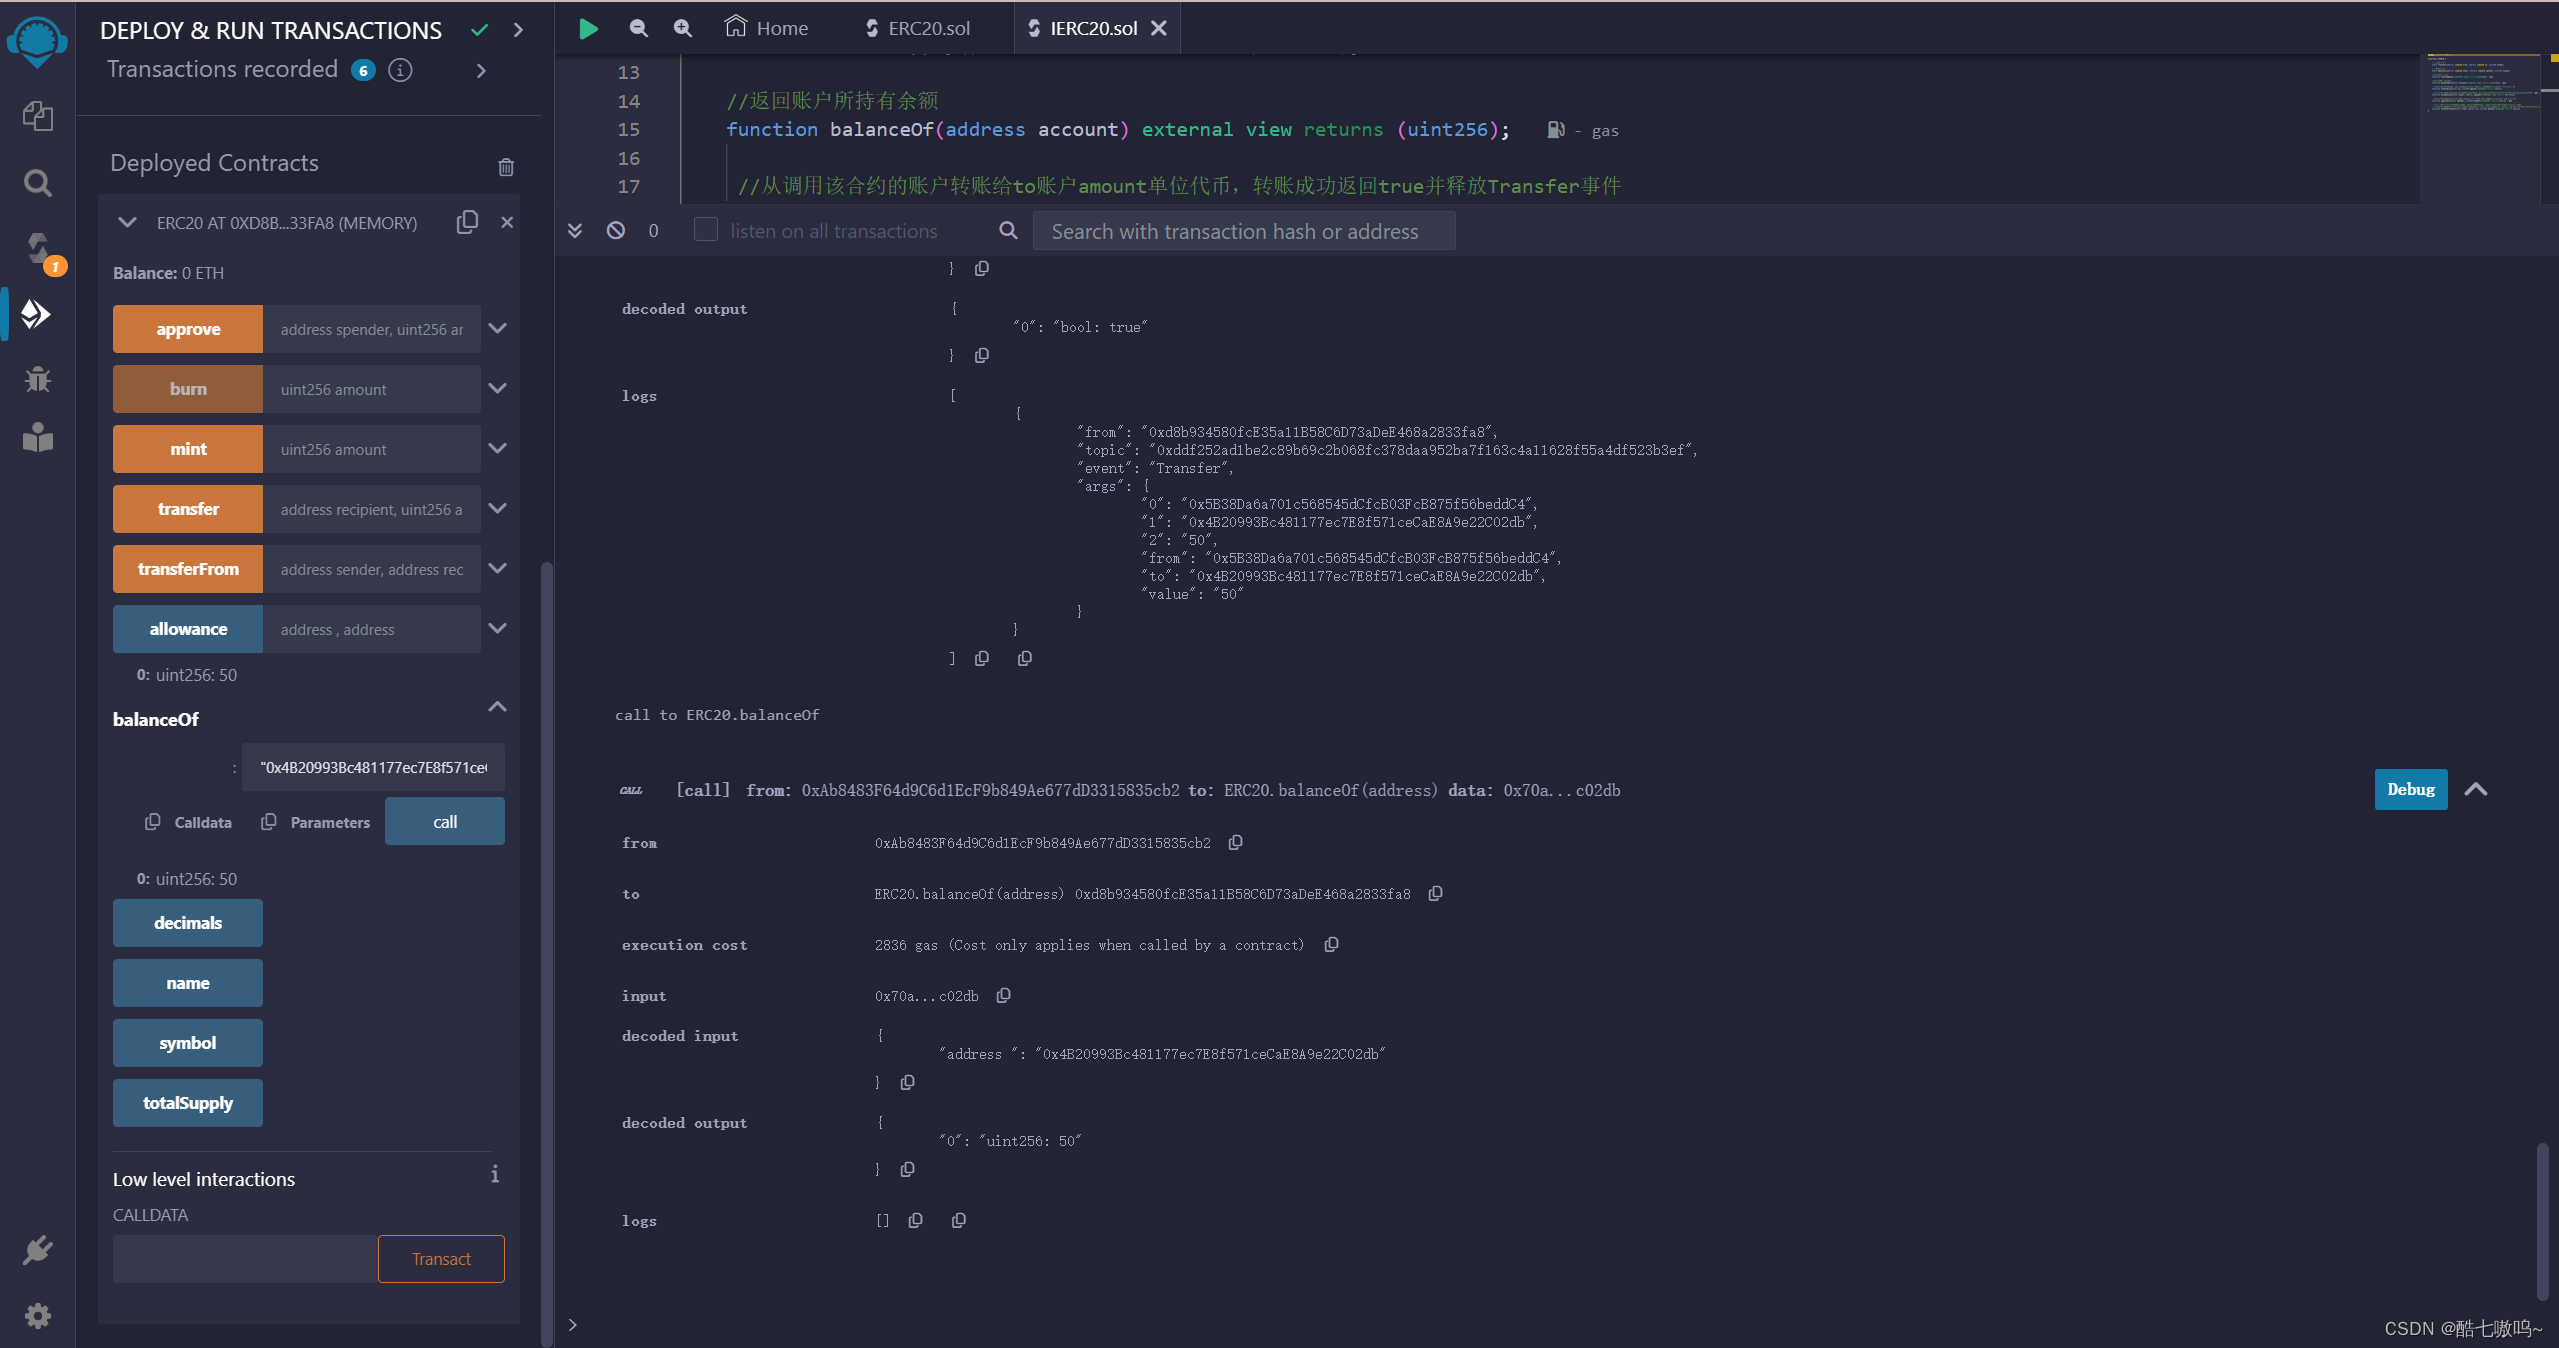Screen dimensions: 2559x1348
Task: Copy the Calldata of balanceOf
Action: click(x=152, y=822)
